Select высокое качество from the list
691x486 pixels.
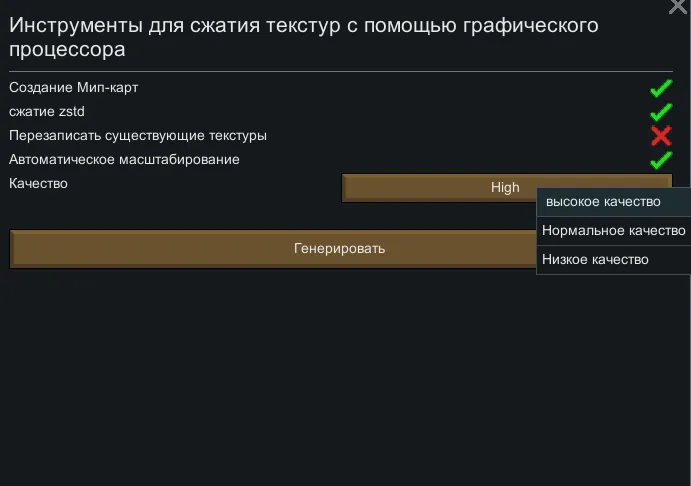[x=603, y=202]
